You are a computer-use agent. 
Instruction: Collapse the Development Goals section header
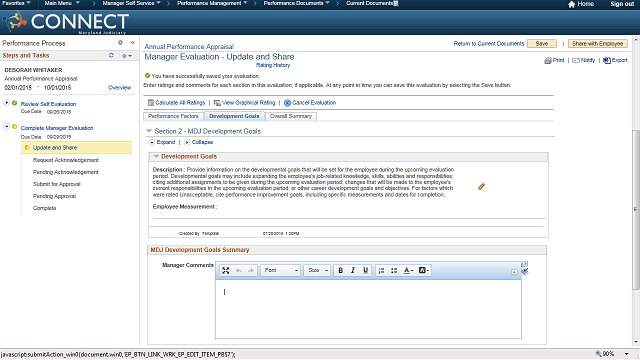point(156,156)
